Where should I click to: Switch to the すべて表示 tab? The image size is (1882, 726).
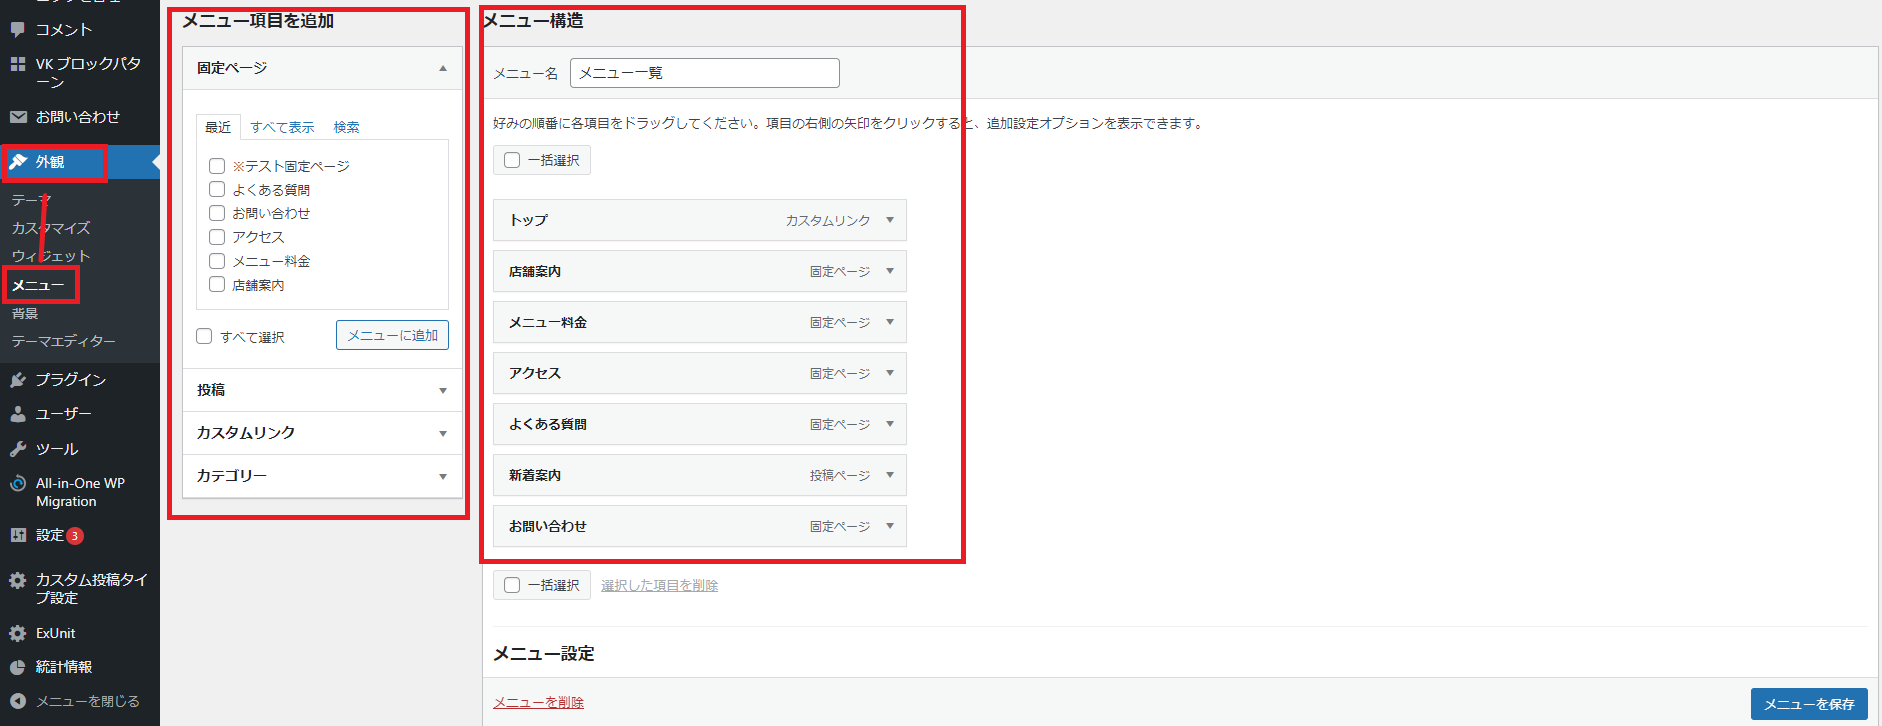coord(282,127)
